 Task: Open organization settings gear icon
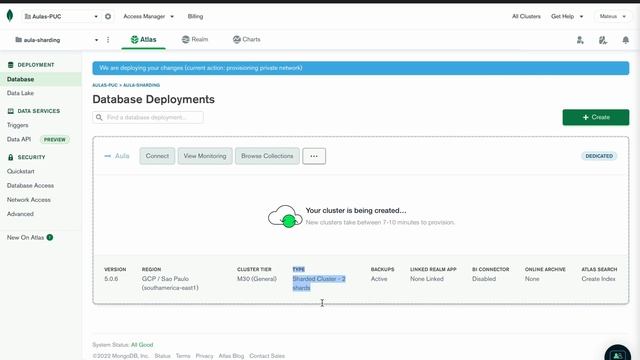pos(108,16)
